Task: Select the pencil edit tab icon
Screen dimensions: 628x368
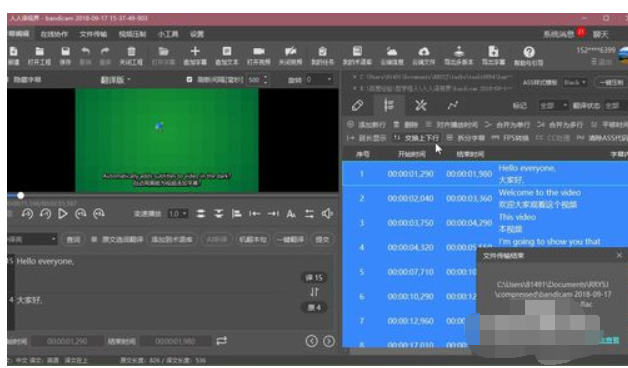Action: (x=357, y=105)
